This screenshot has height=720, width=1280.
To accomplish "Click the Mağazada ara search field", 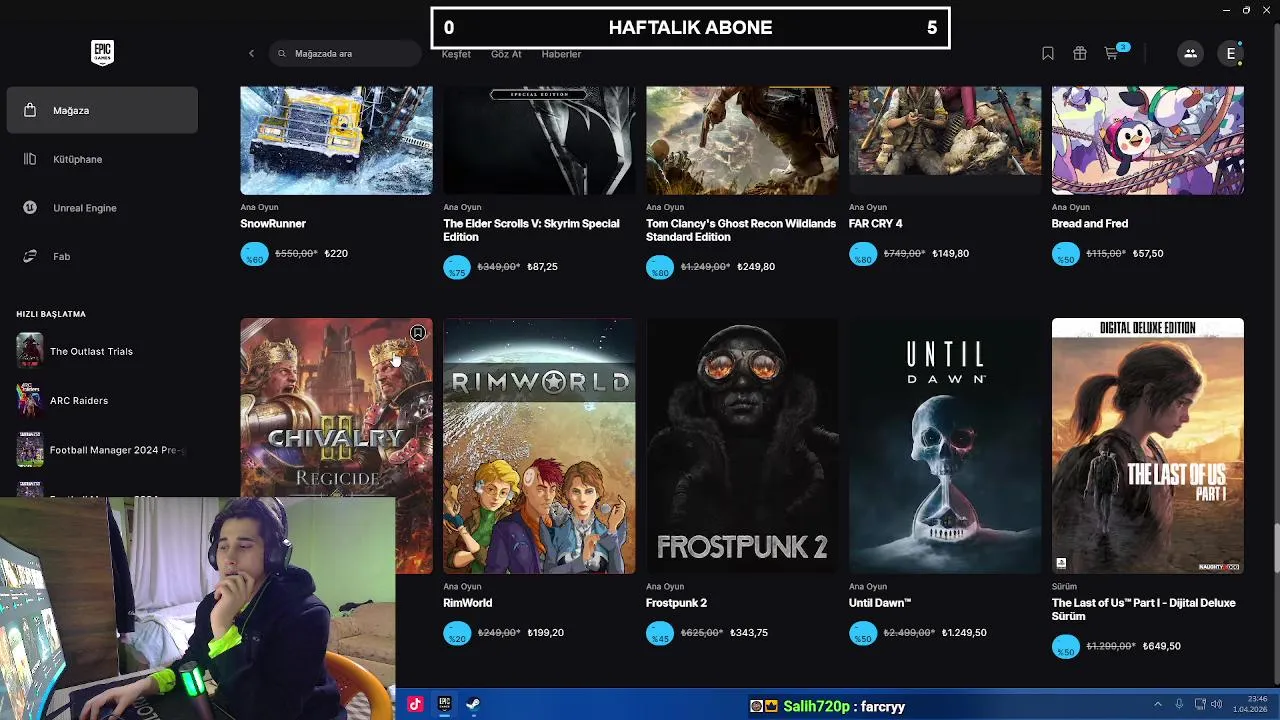I will pyautogui.click(x=345, y=53).
